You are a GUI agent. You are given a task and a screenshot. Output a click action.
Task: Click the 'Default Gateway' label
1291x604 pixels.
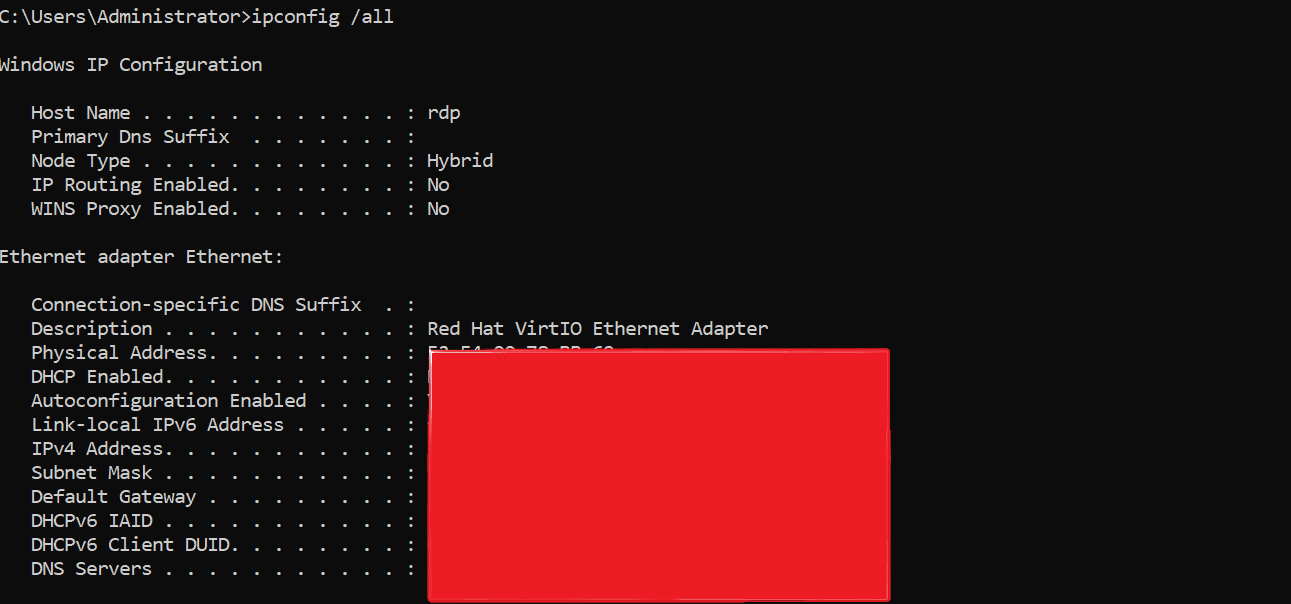pos(113,497)
